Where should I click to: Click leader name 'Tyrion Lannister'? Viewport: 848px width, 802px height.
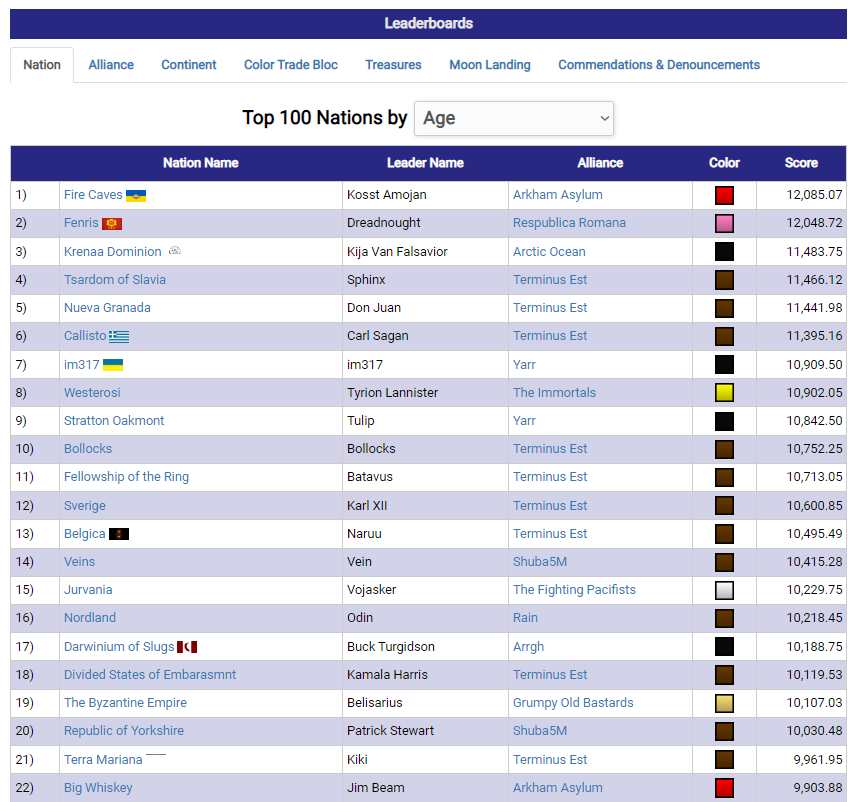point(393,393)
